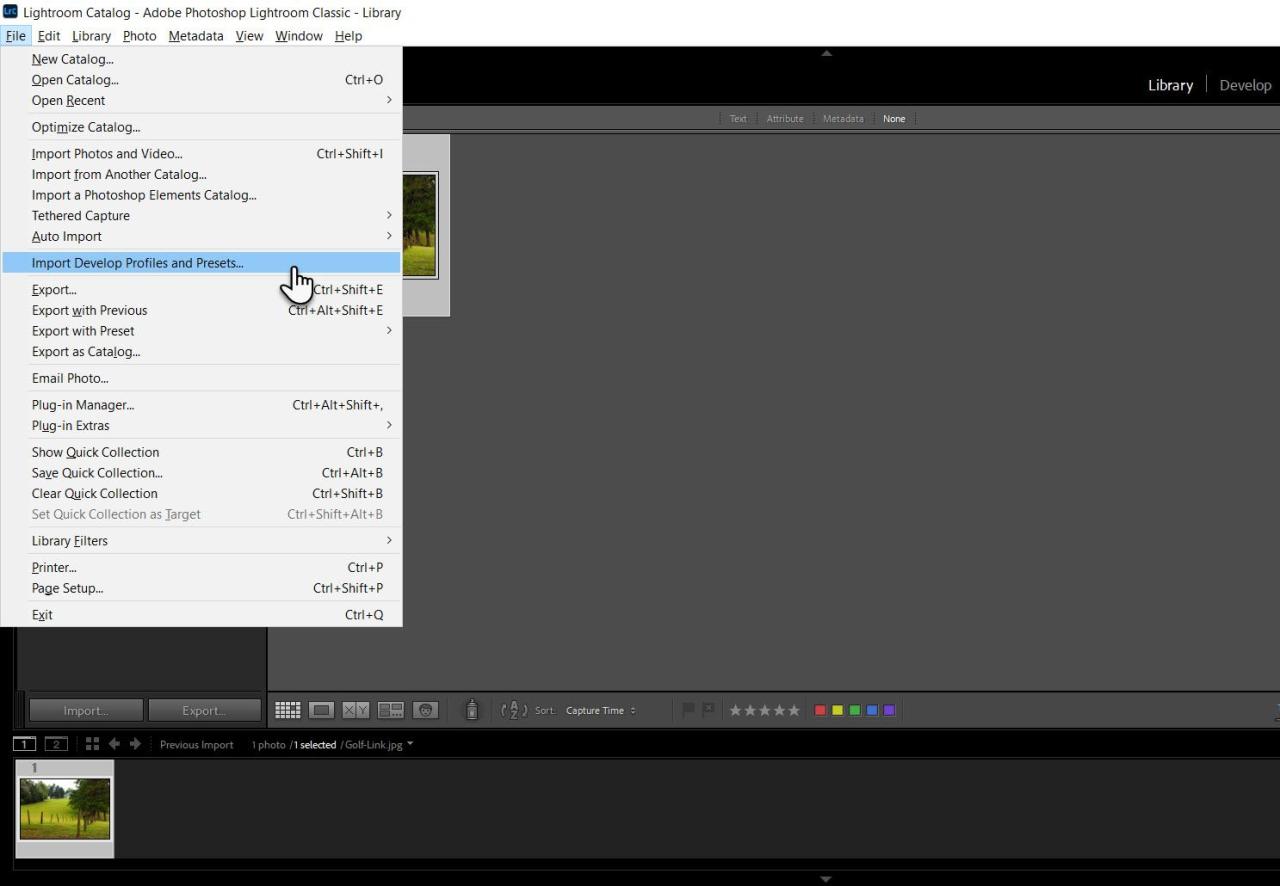The width and height of the screenshot is (1280, 886).
Task: Expand the Auto Import submenu
Action: click(201, 236)
